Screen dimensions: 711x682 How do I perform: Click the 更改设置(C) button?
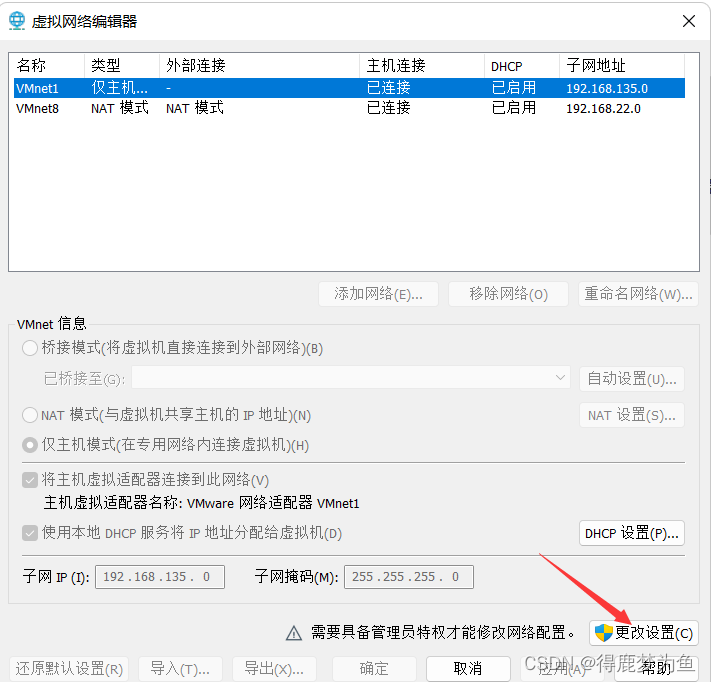644,633
